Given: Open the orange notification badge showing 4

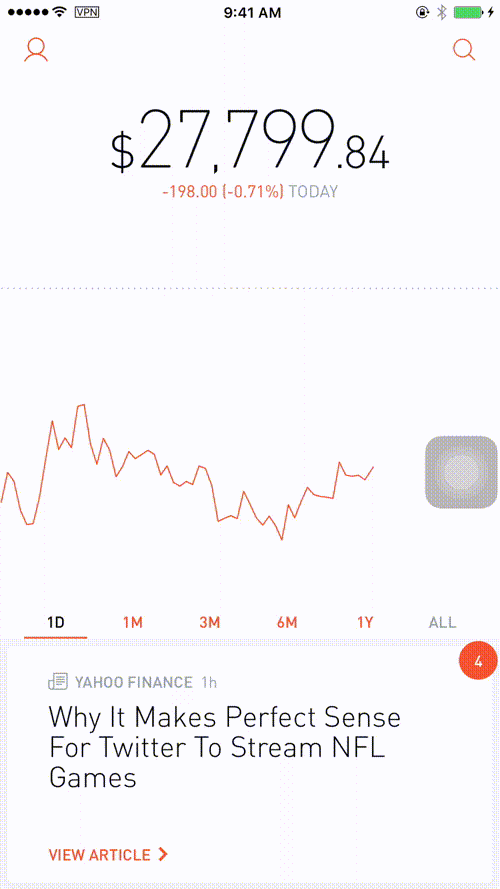Looking at the screenshot, I should click(478, 661).
